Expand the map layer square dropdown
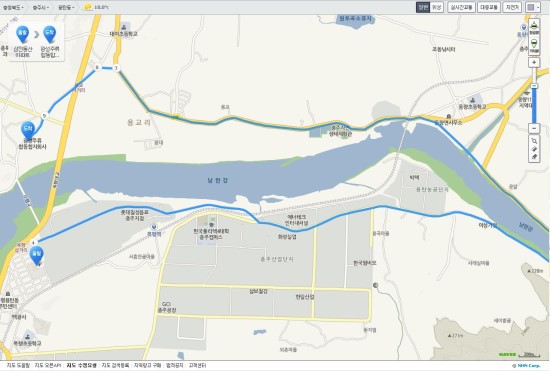Viewport: 550px width, 371px height. click(533, 7)
